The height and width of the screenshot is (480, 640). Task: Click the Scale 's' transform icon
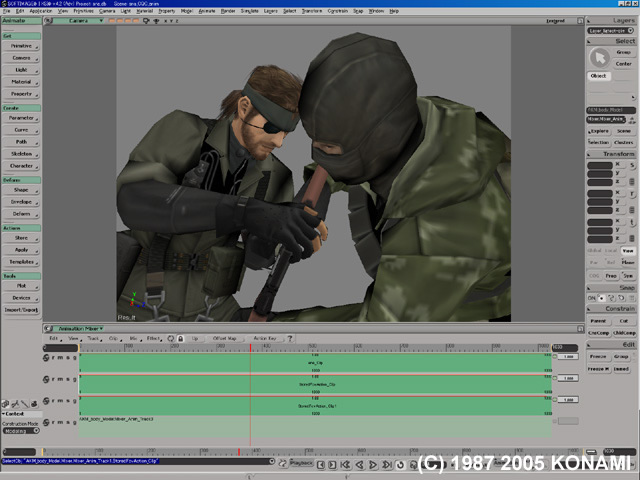tap(632, 165)
